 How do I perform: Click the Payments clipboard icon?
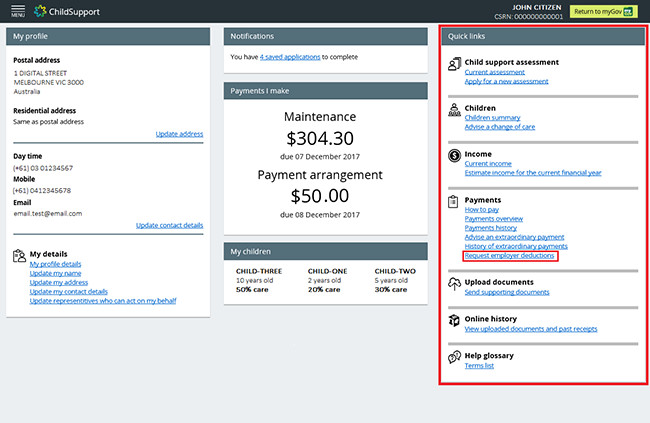(x=455, y=201)
